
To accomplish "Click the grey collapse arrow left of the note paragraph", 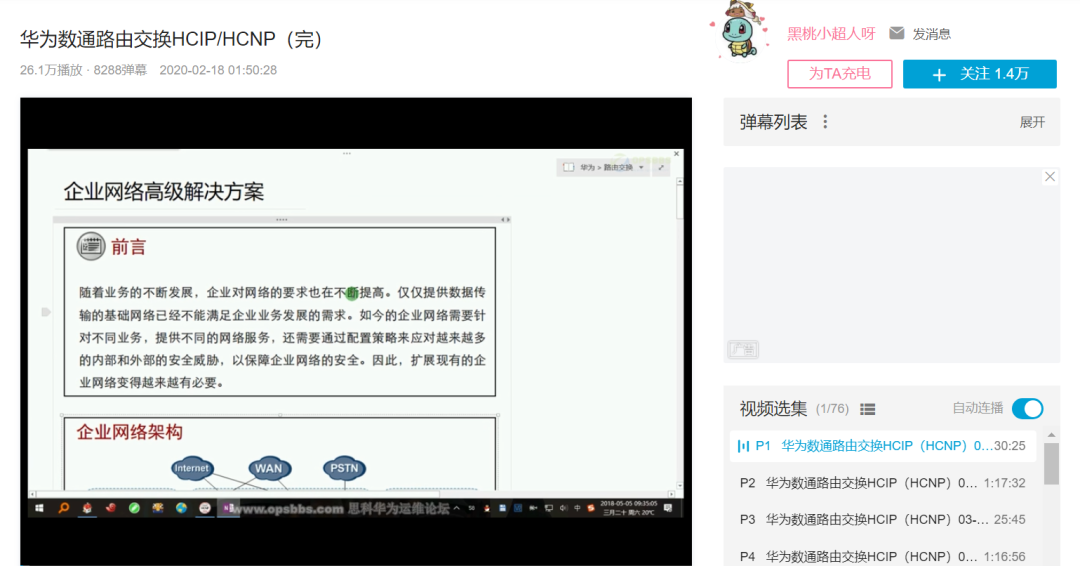I will (46, 312).
